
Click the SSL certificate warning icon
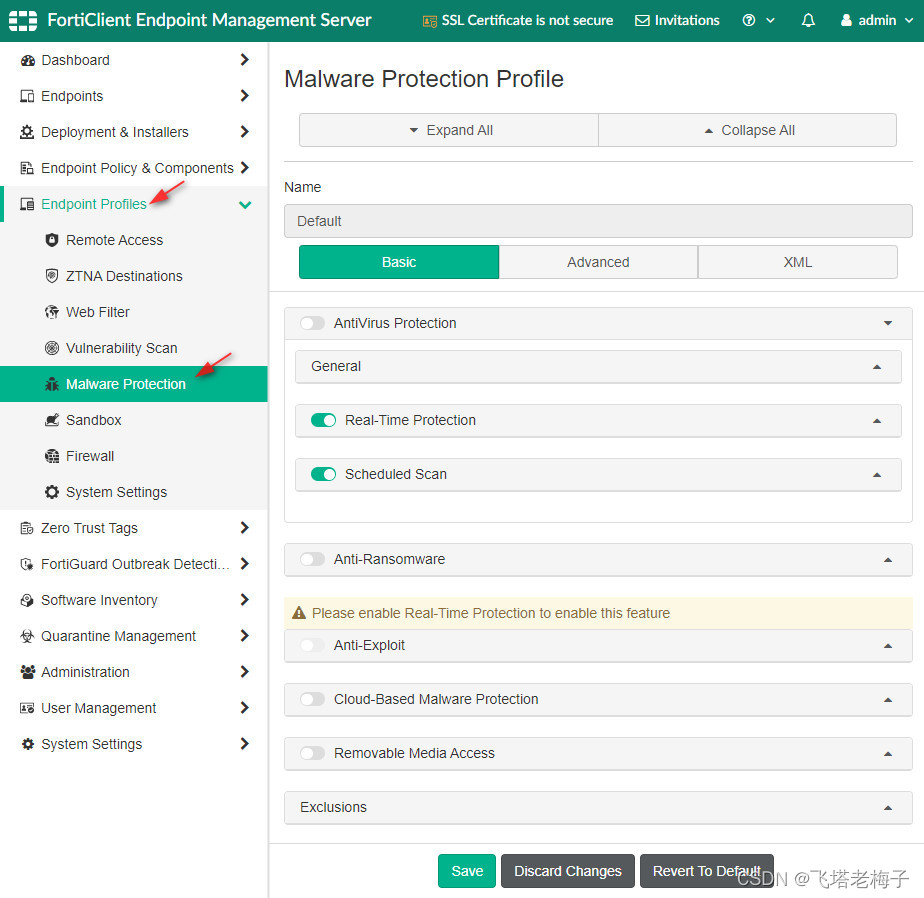[x=430, y=21]
